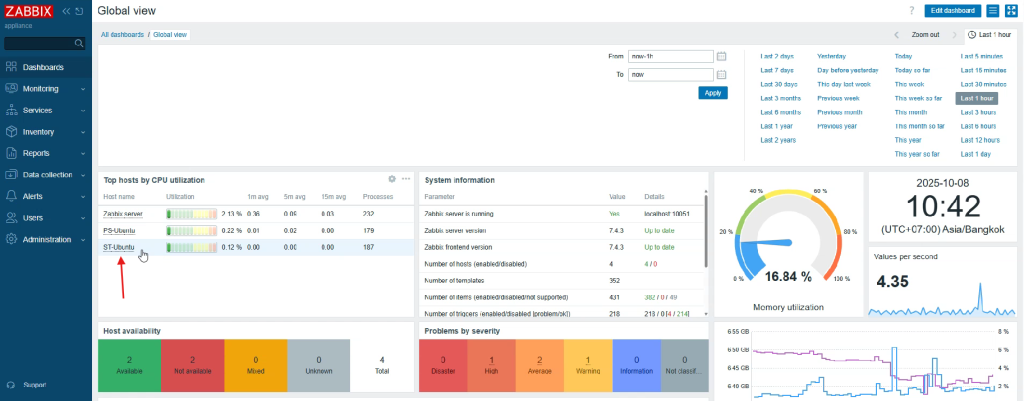The width and height of the screenshot is (1024, 401).
Task: Open the From date calendar picker
Action: click(721, 56)
